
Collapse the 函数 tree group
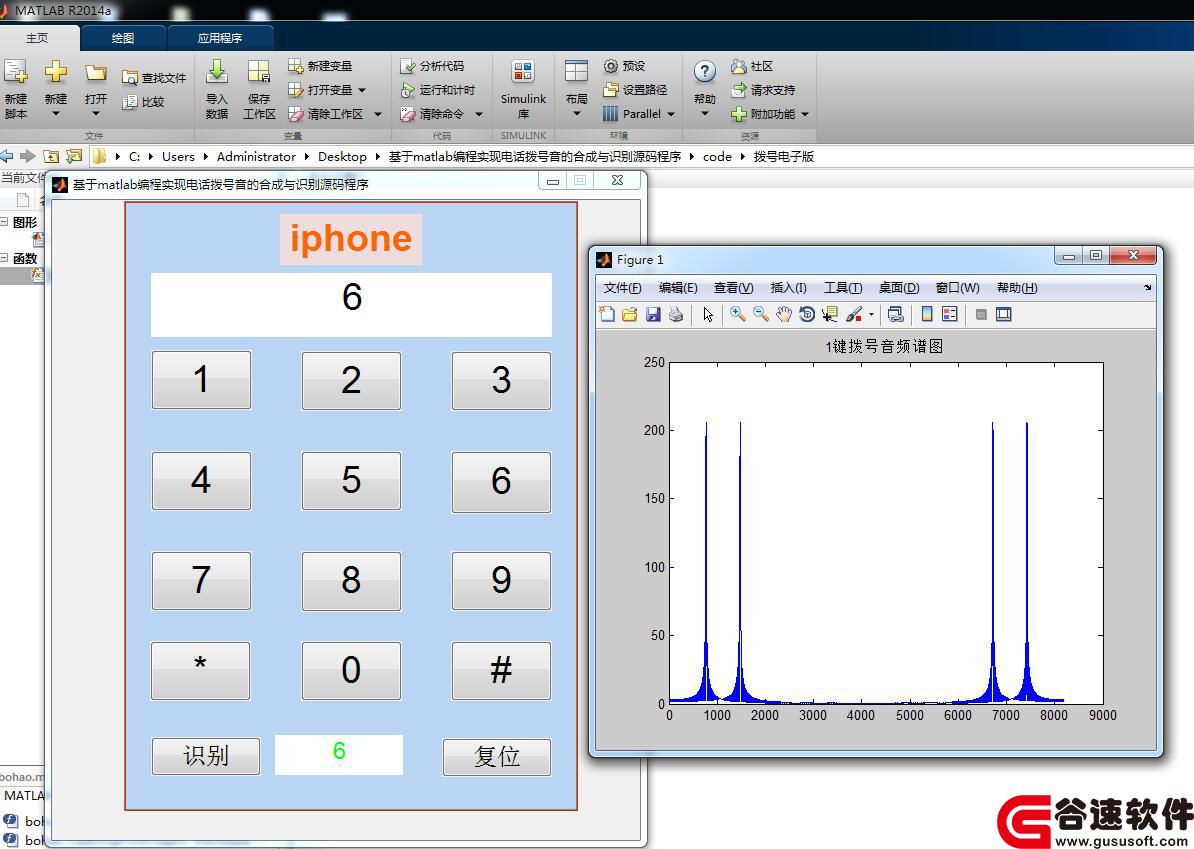5,258
